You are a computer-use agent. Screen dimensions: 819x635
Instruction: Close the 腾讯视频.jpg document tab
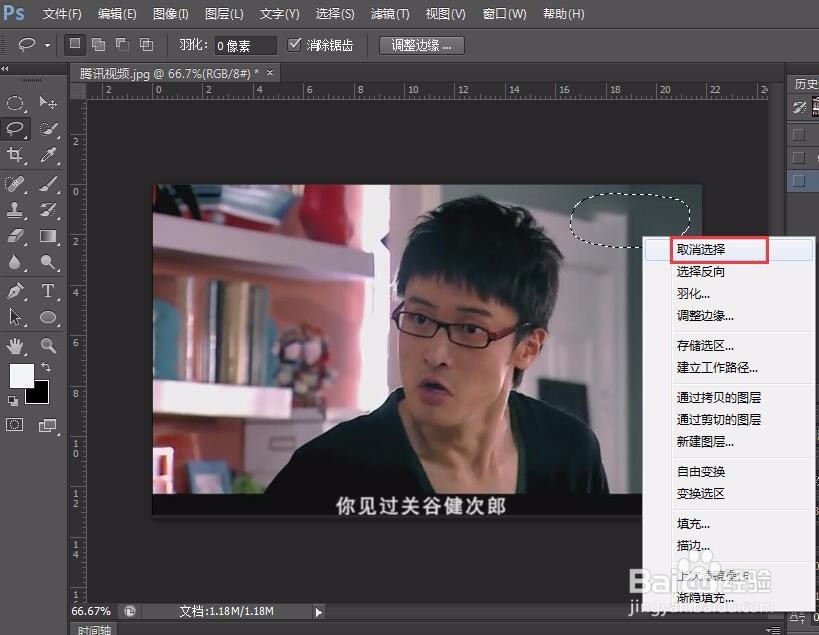coord(270,73)
